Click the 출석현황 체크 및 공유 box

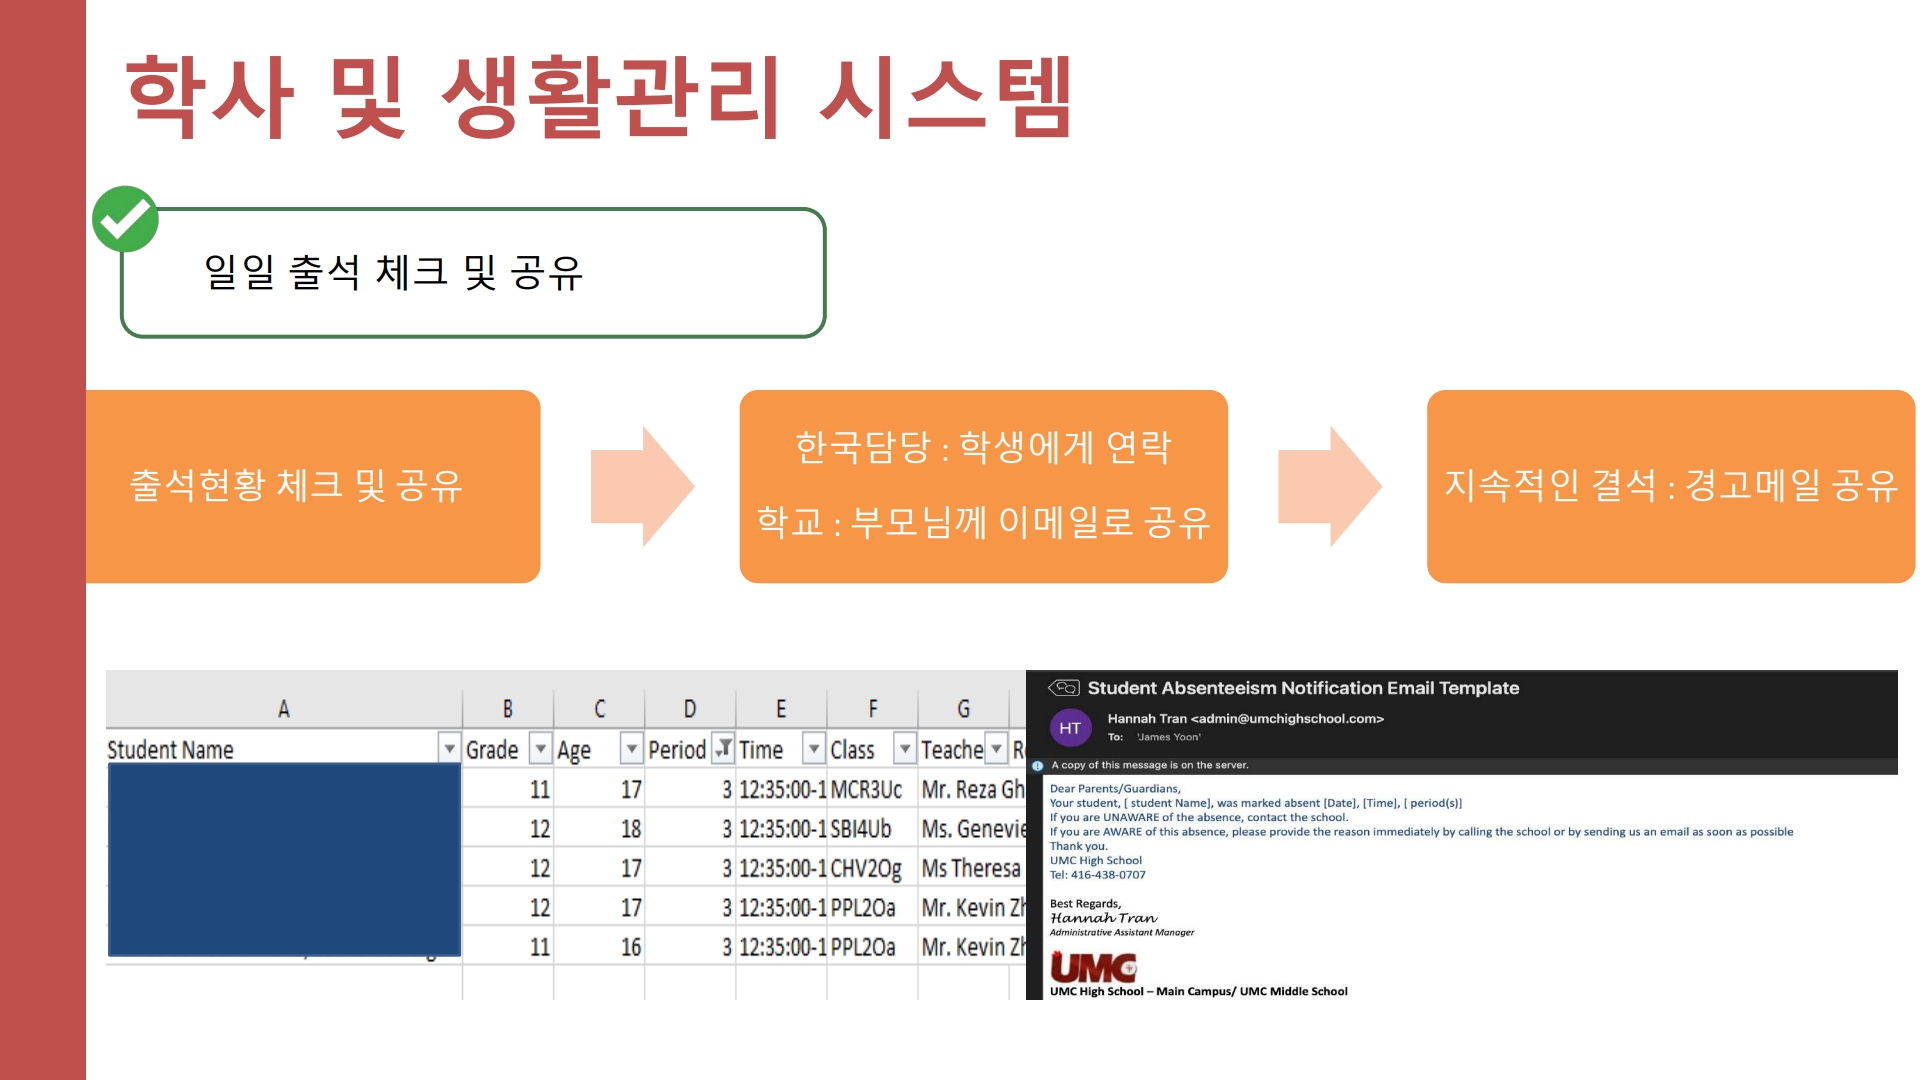(313, 486)
